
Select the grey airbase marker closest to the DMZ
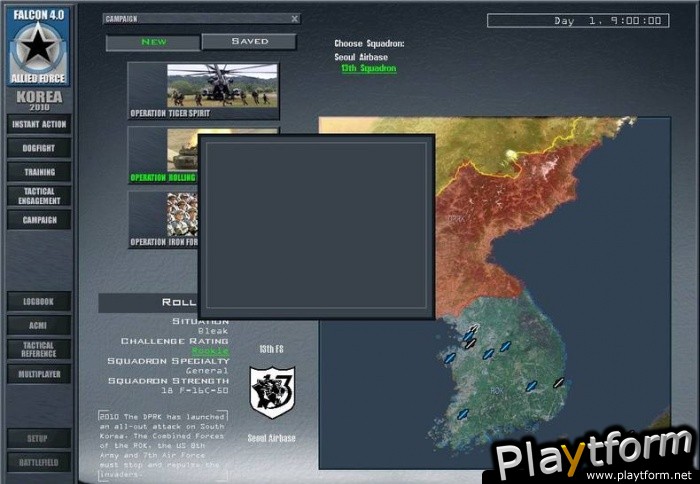(473, 329)
